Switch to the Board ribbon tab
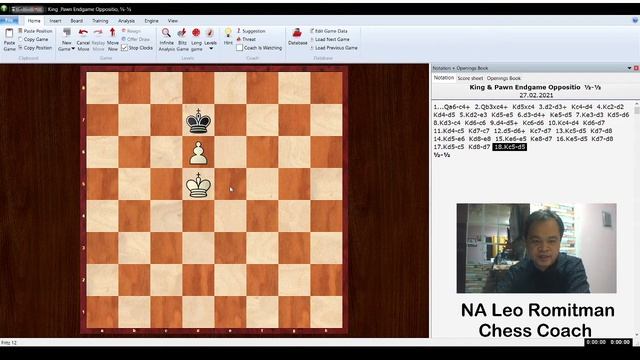Image resolution: width=640 pixels, height=360 pixels. (76, 21)
